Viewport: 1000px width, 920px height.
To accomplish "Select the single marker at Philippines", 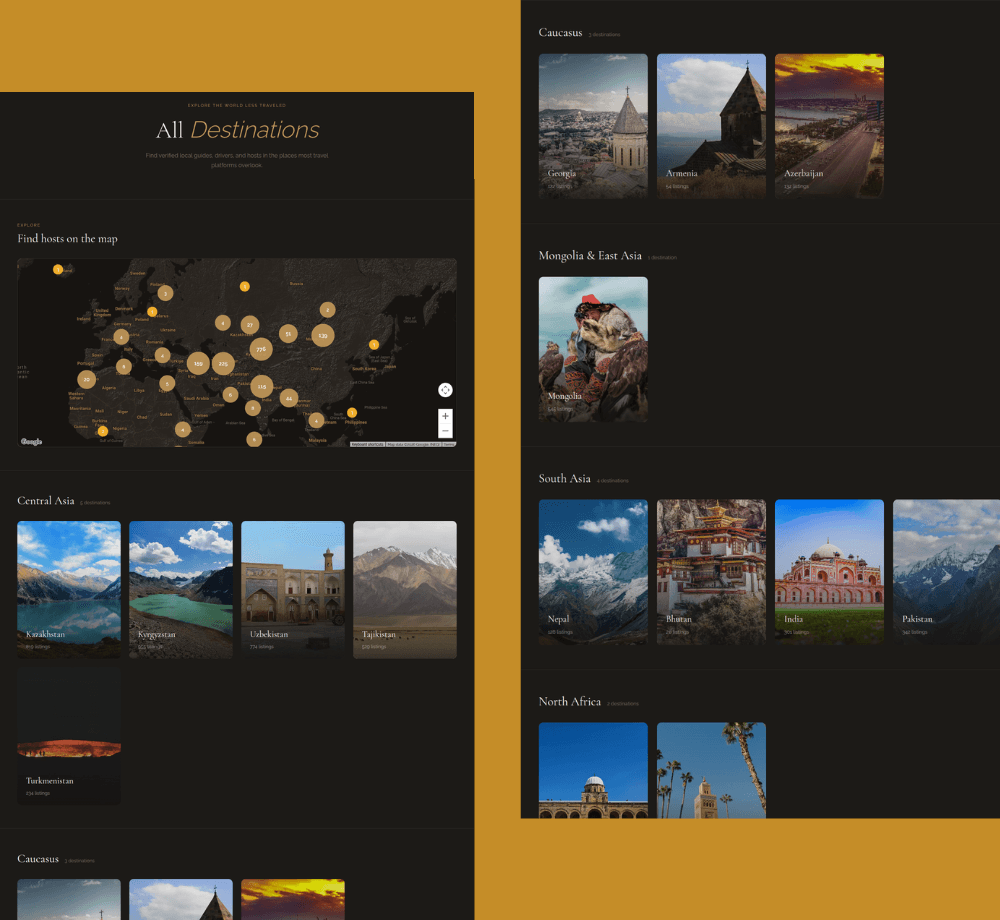I will coord(351,413).
